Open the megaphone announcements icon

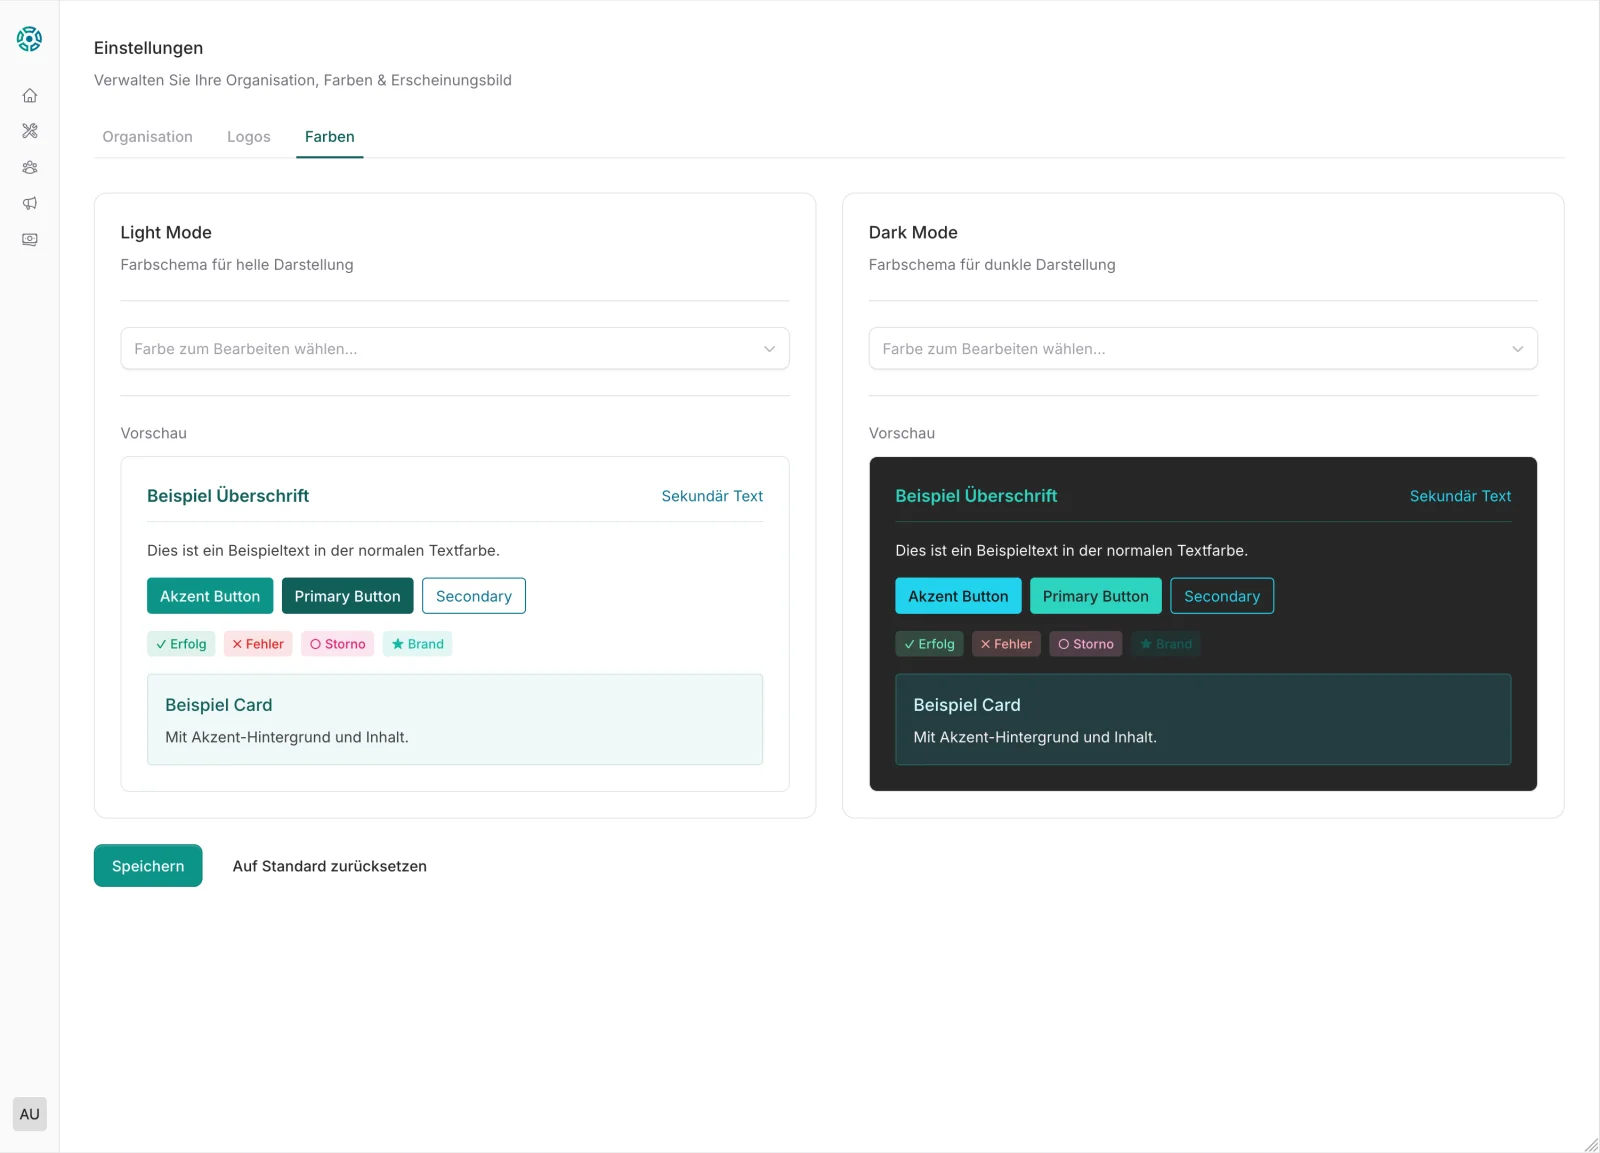(x=30, y=204)
